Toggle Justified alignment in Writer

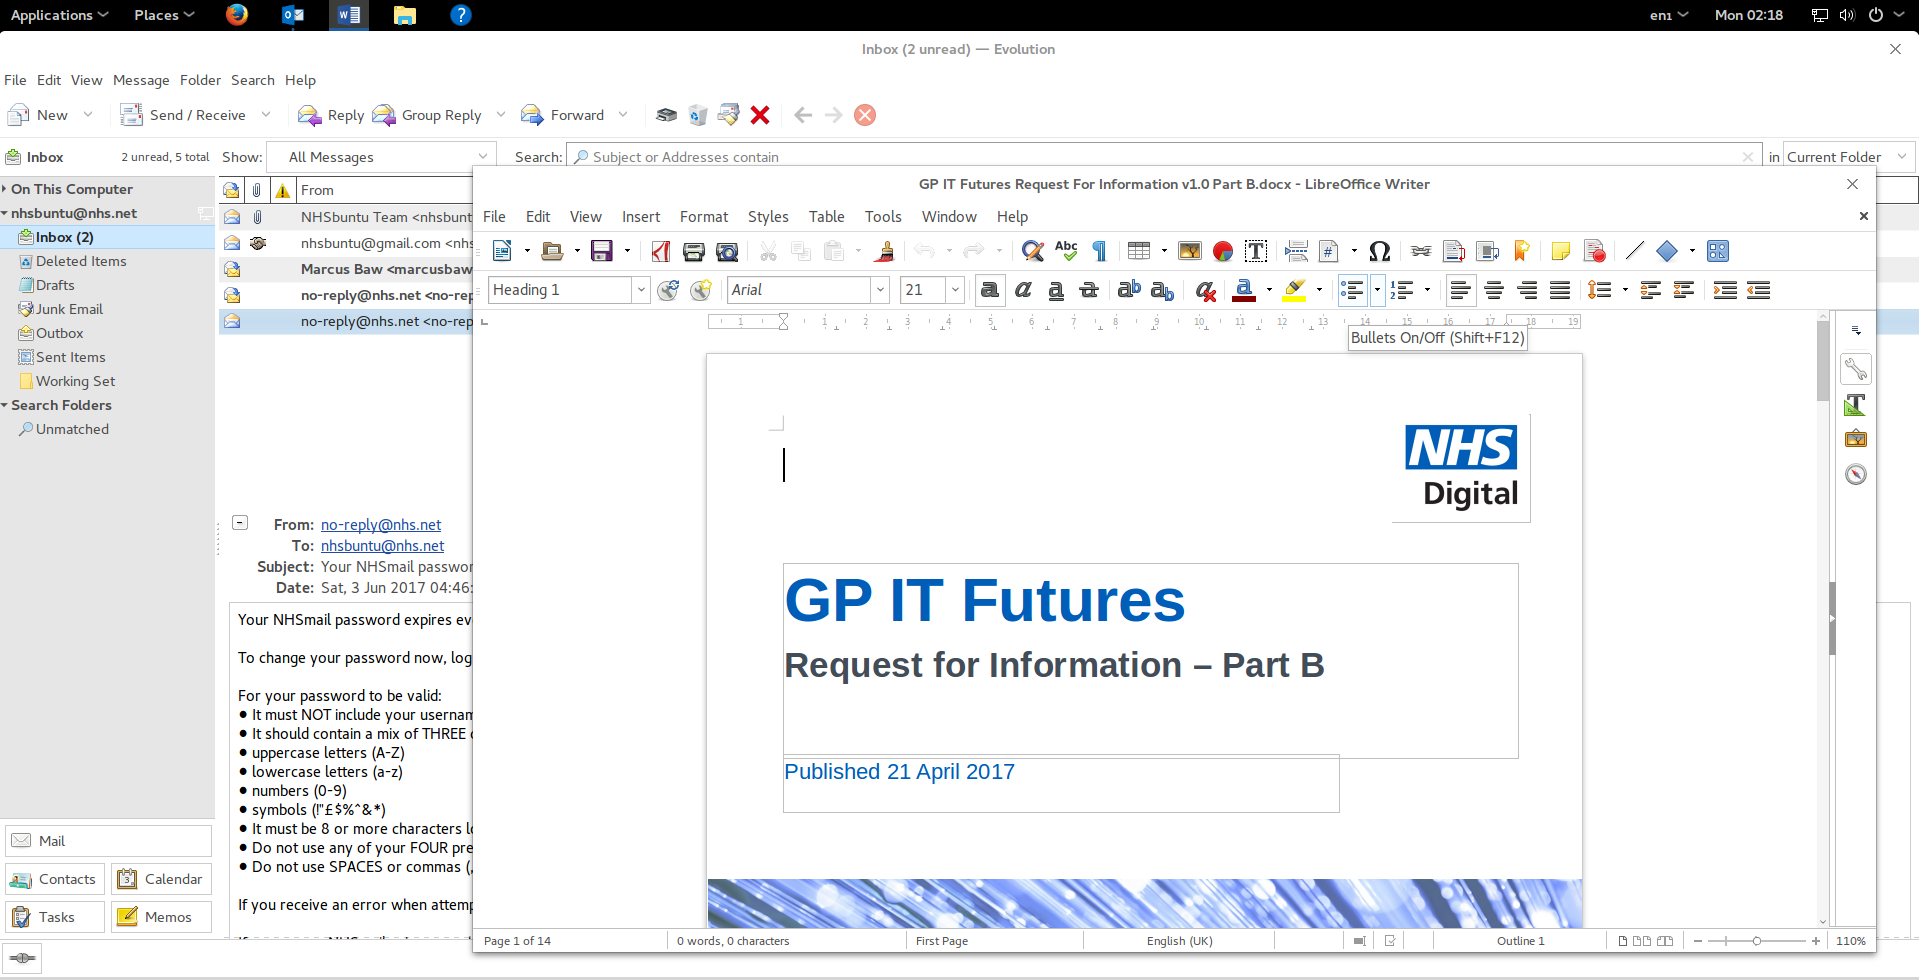(1560, 290)
